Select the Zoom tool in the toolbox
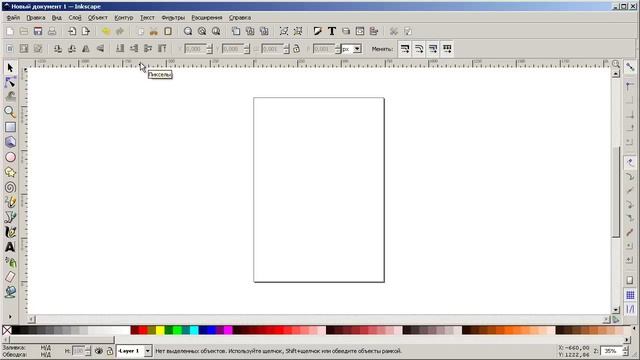640x360 pixels. click(10, 112)
